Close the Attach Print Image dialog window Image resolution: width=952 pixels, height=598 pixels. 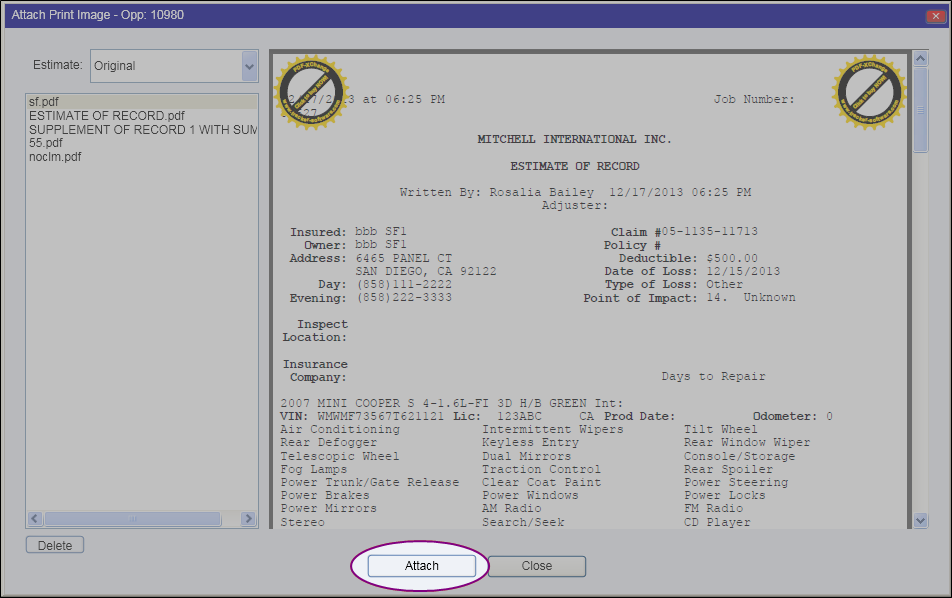click(x=936, y=16)
